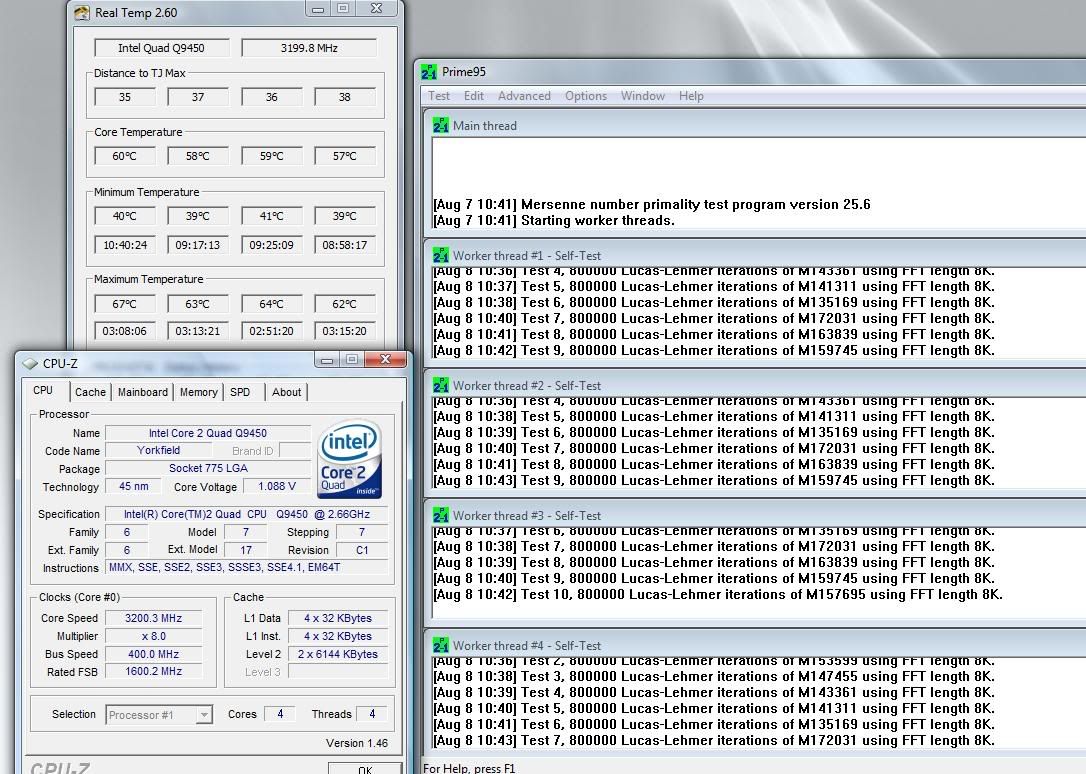Click the Core Voltage 1.088 V field

[277, 487]
